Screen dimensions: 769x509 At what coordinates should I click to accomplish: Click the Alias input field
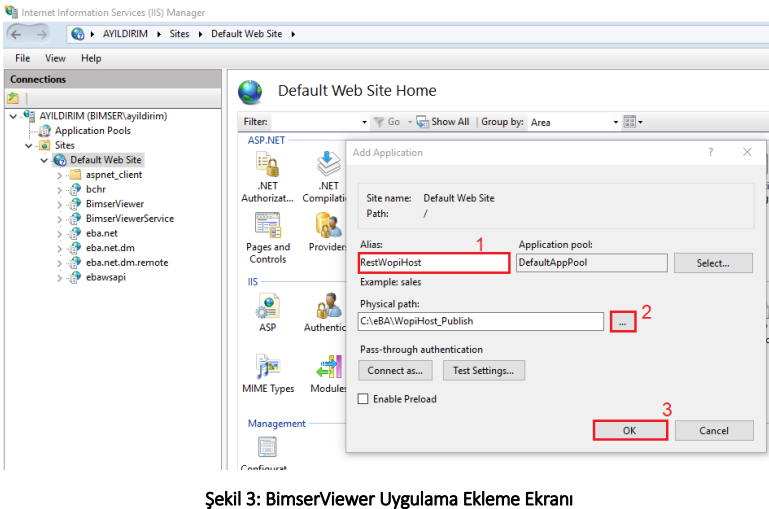coord(434,263)
